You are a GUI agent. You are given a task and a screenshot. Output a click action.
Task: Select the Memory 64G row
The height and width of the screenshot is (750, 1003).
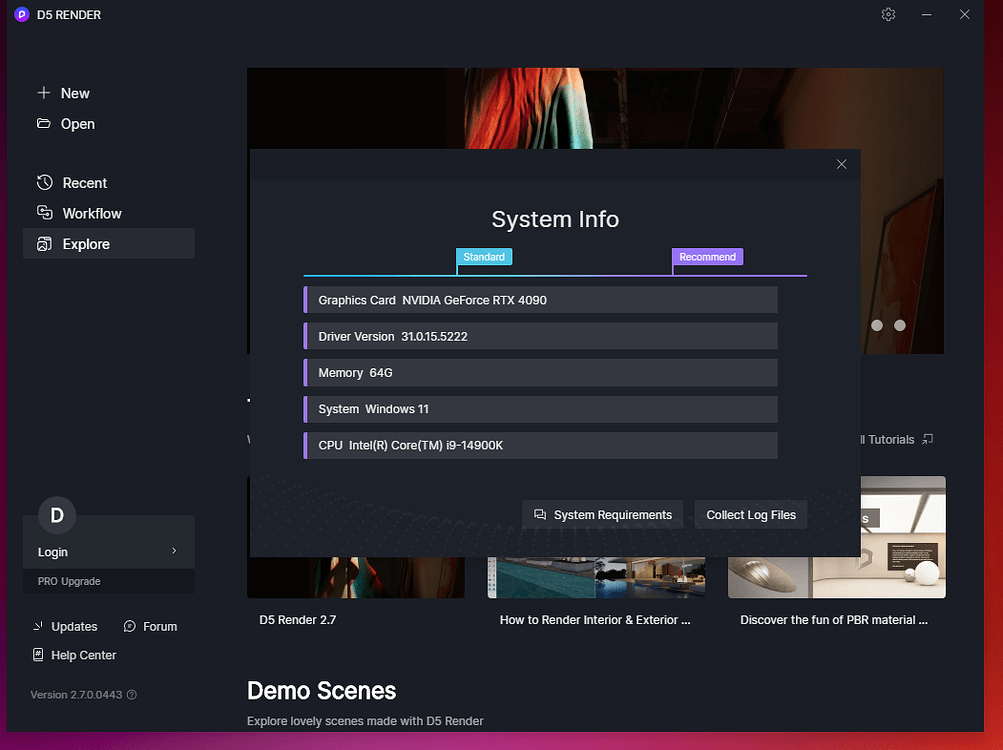tap(541, 372)
